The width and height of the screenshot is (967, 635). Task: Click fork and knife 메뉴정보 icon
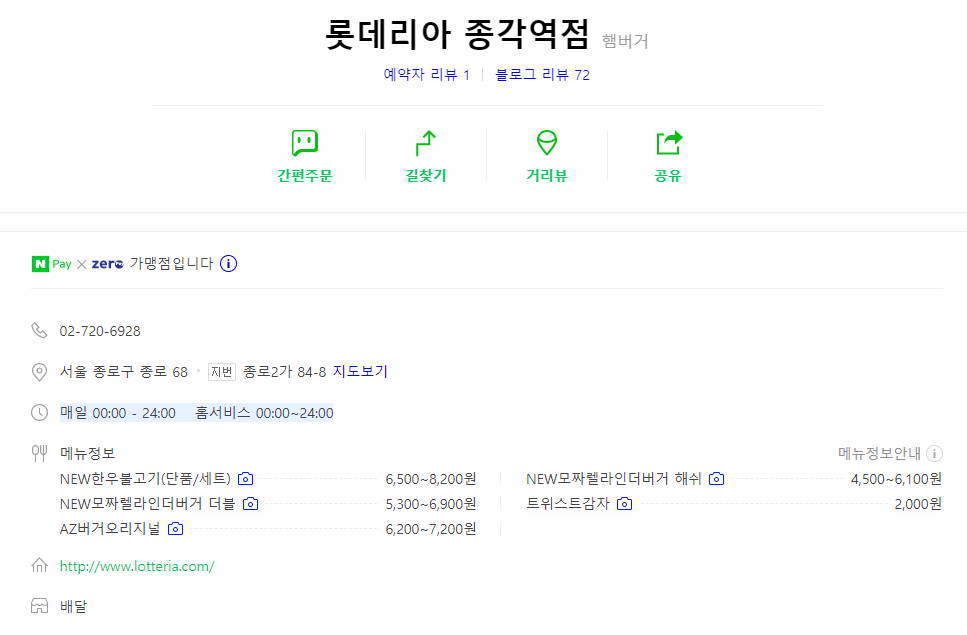click(39, 453)
